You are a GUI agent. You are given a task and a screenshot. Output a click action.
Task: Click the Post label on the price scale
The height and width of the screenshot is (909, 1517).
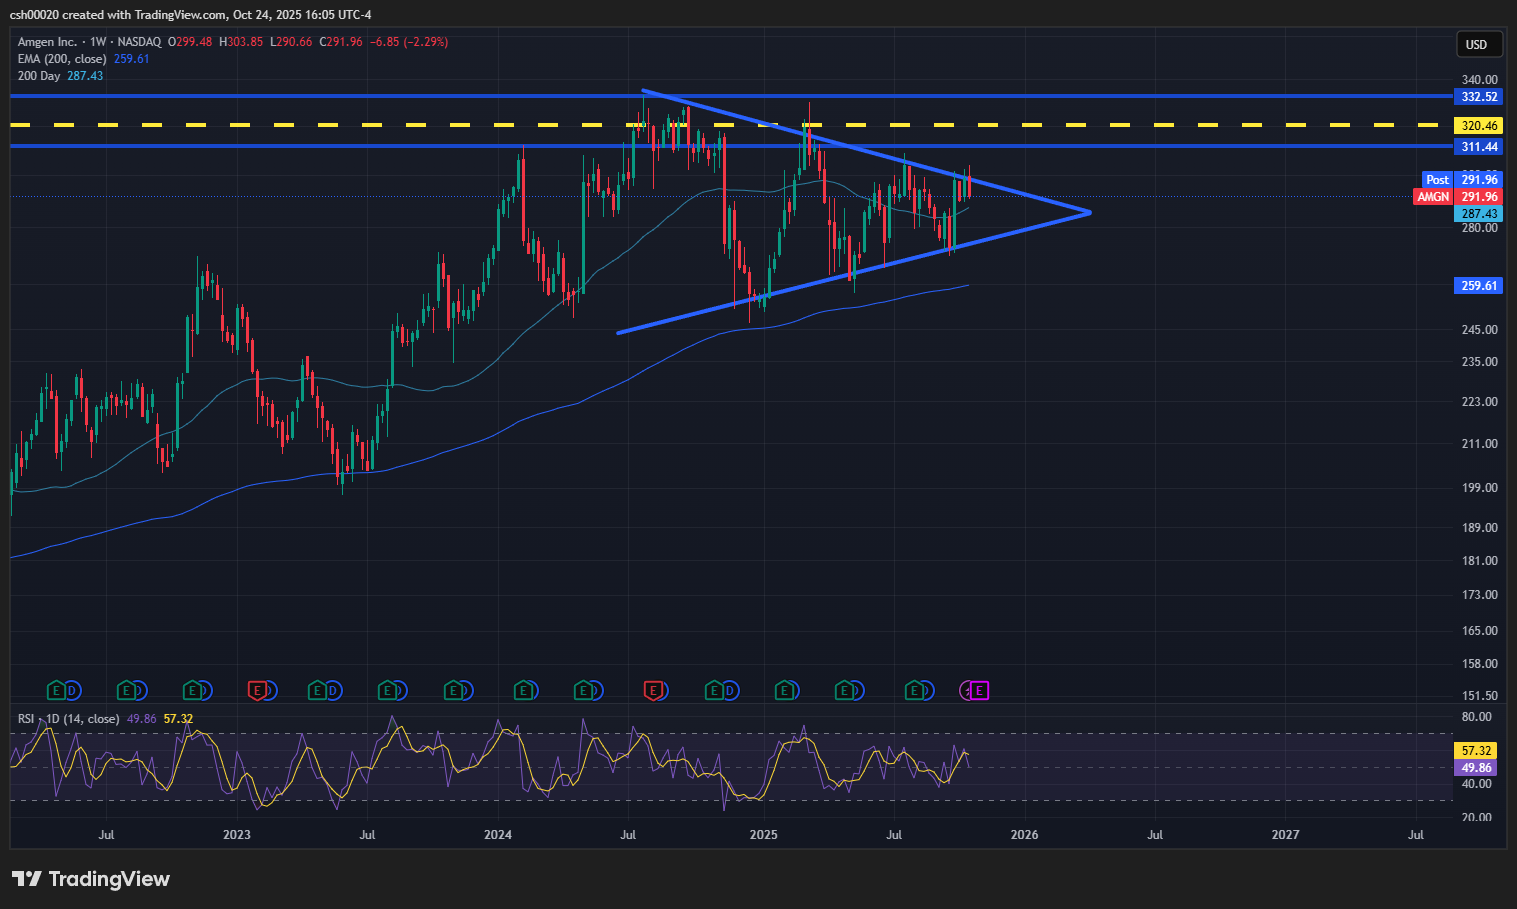[x=1437, y=180]
